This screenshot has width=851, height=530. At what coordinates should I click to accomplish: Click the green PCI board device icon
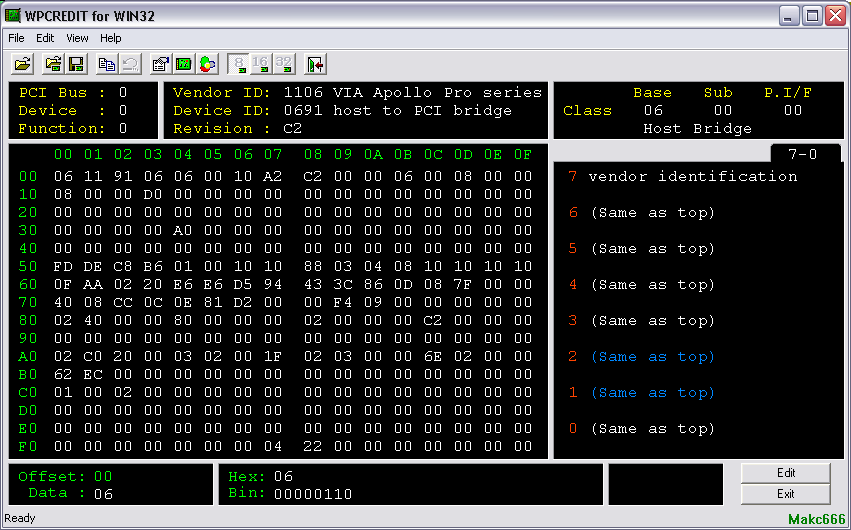click(x=183, y=64)
